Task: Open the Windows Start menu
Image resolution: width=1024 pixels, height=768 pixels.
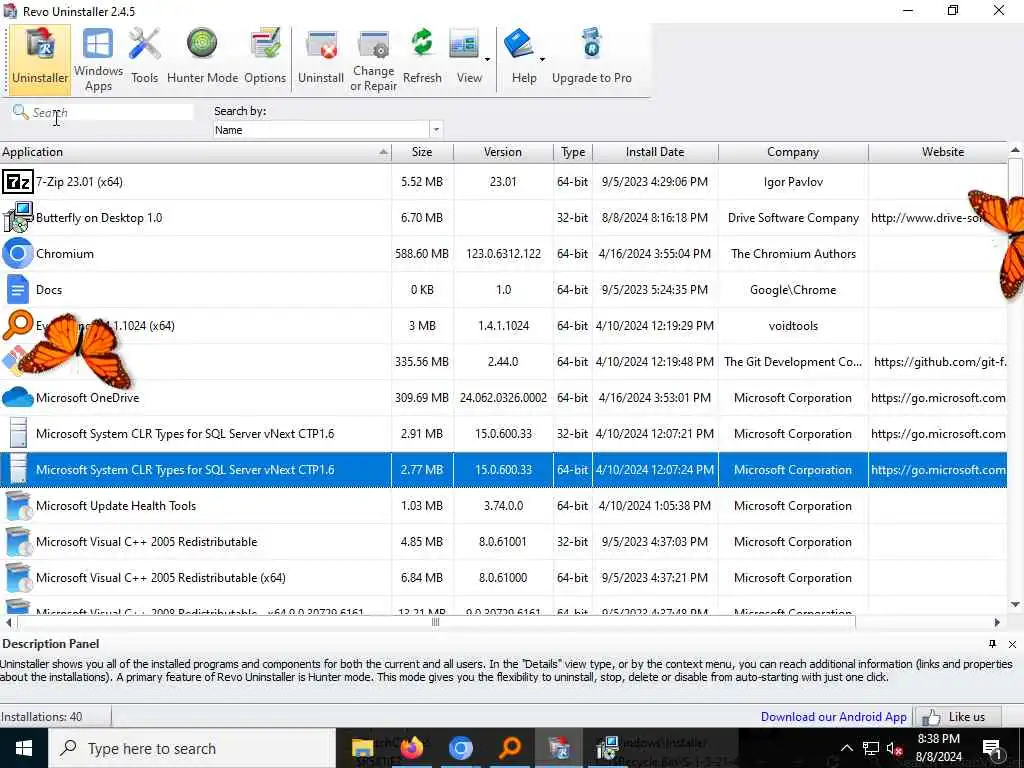Action: tap(24, 748)
